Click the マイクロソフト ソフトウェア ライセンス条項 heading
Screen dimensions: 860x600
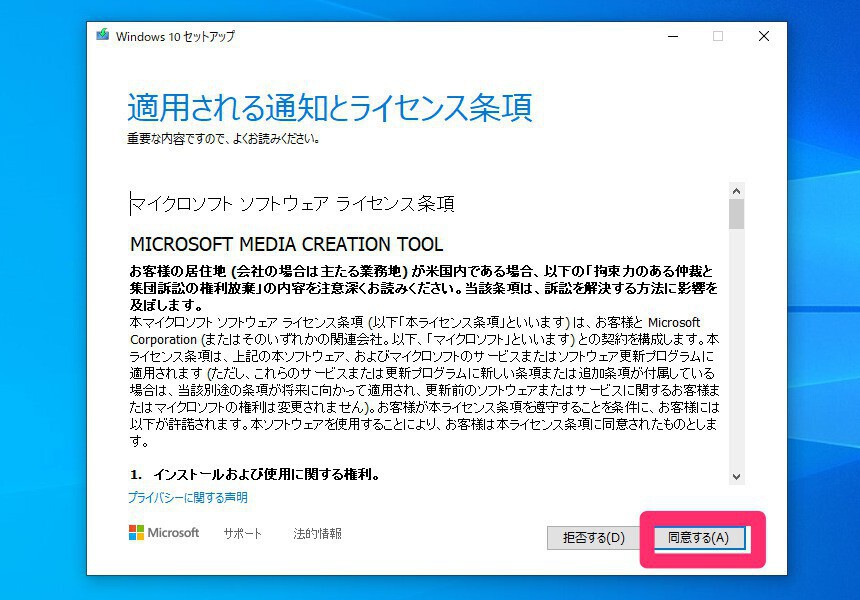point(292,203)
